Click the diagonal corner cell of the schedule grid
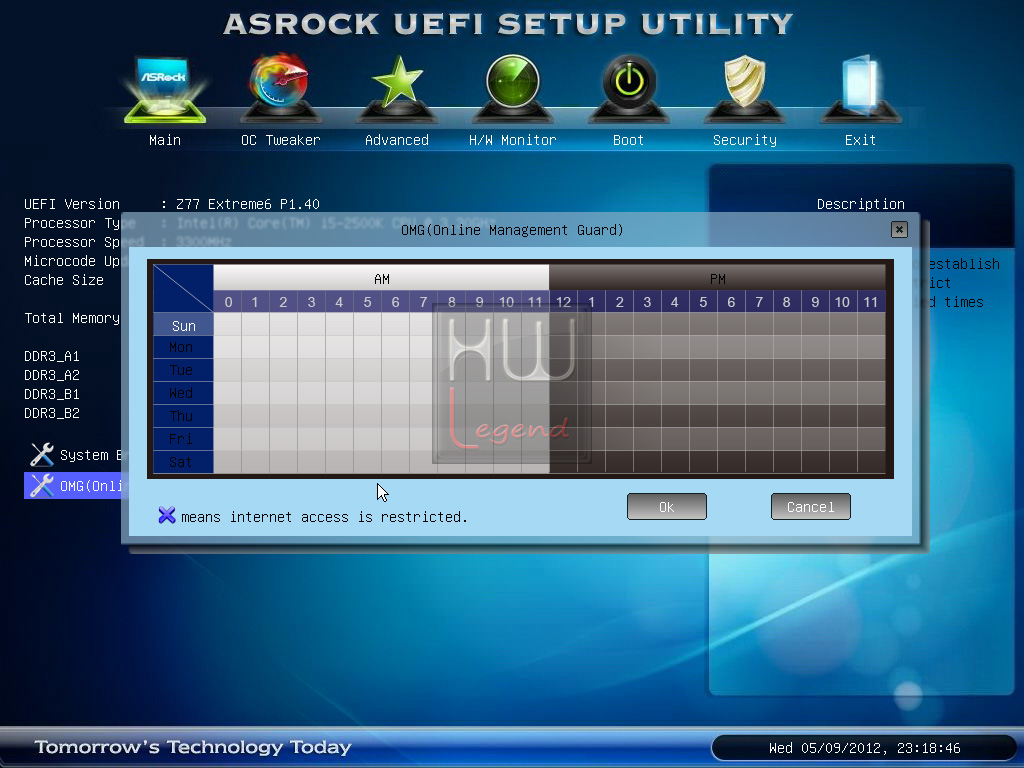Viewport: 1024px width, 768px height. 184,289
